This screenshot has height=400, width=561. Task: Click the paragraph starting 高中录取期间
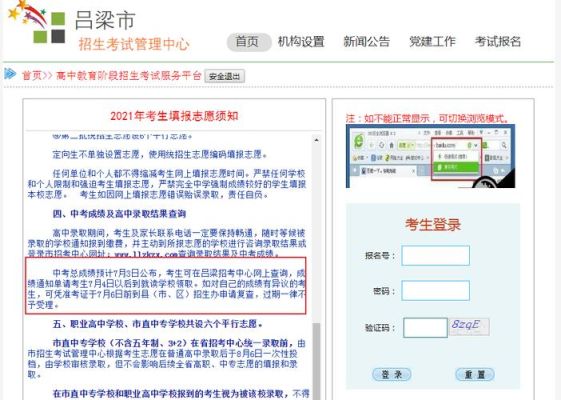(x=167, y=243)
